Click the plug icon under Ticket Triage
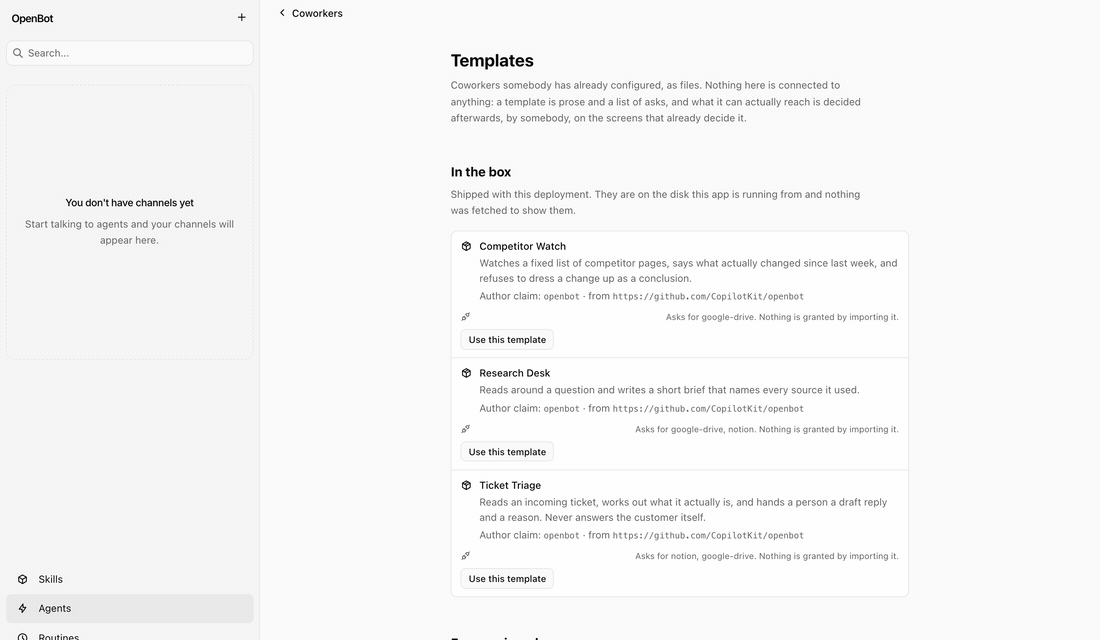The height and width of the screenshot is (640, 1100). point(466,556)
